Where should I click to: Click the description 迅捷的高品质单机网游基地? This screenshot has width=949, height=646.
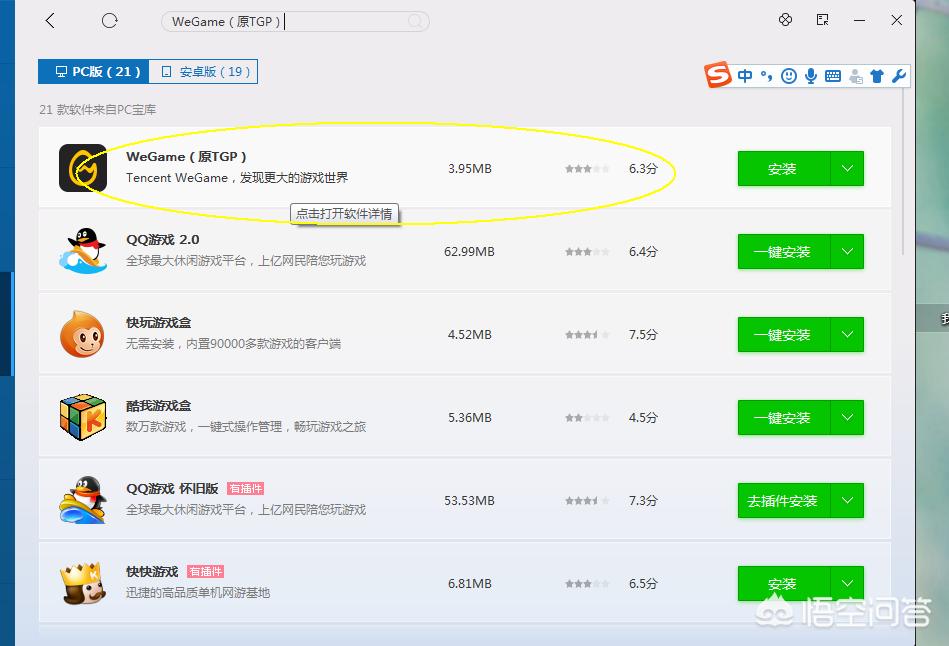(198, 593)
